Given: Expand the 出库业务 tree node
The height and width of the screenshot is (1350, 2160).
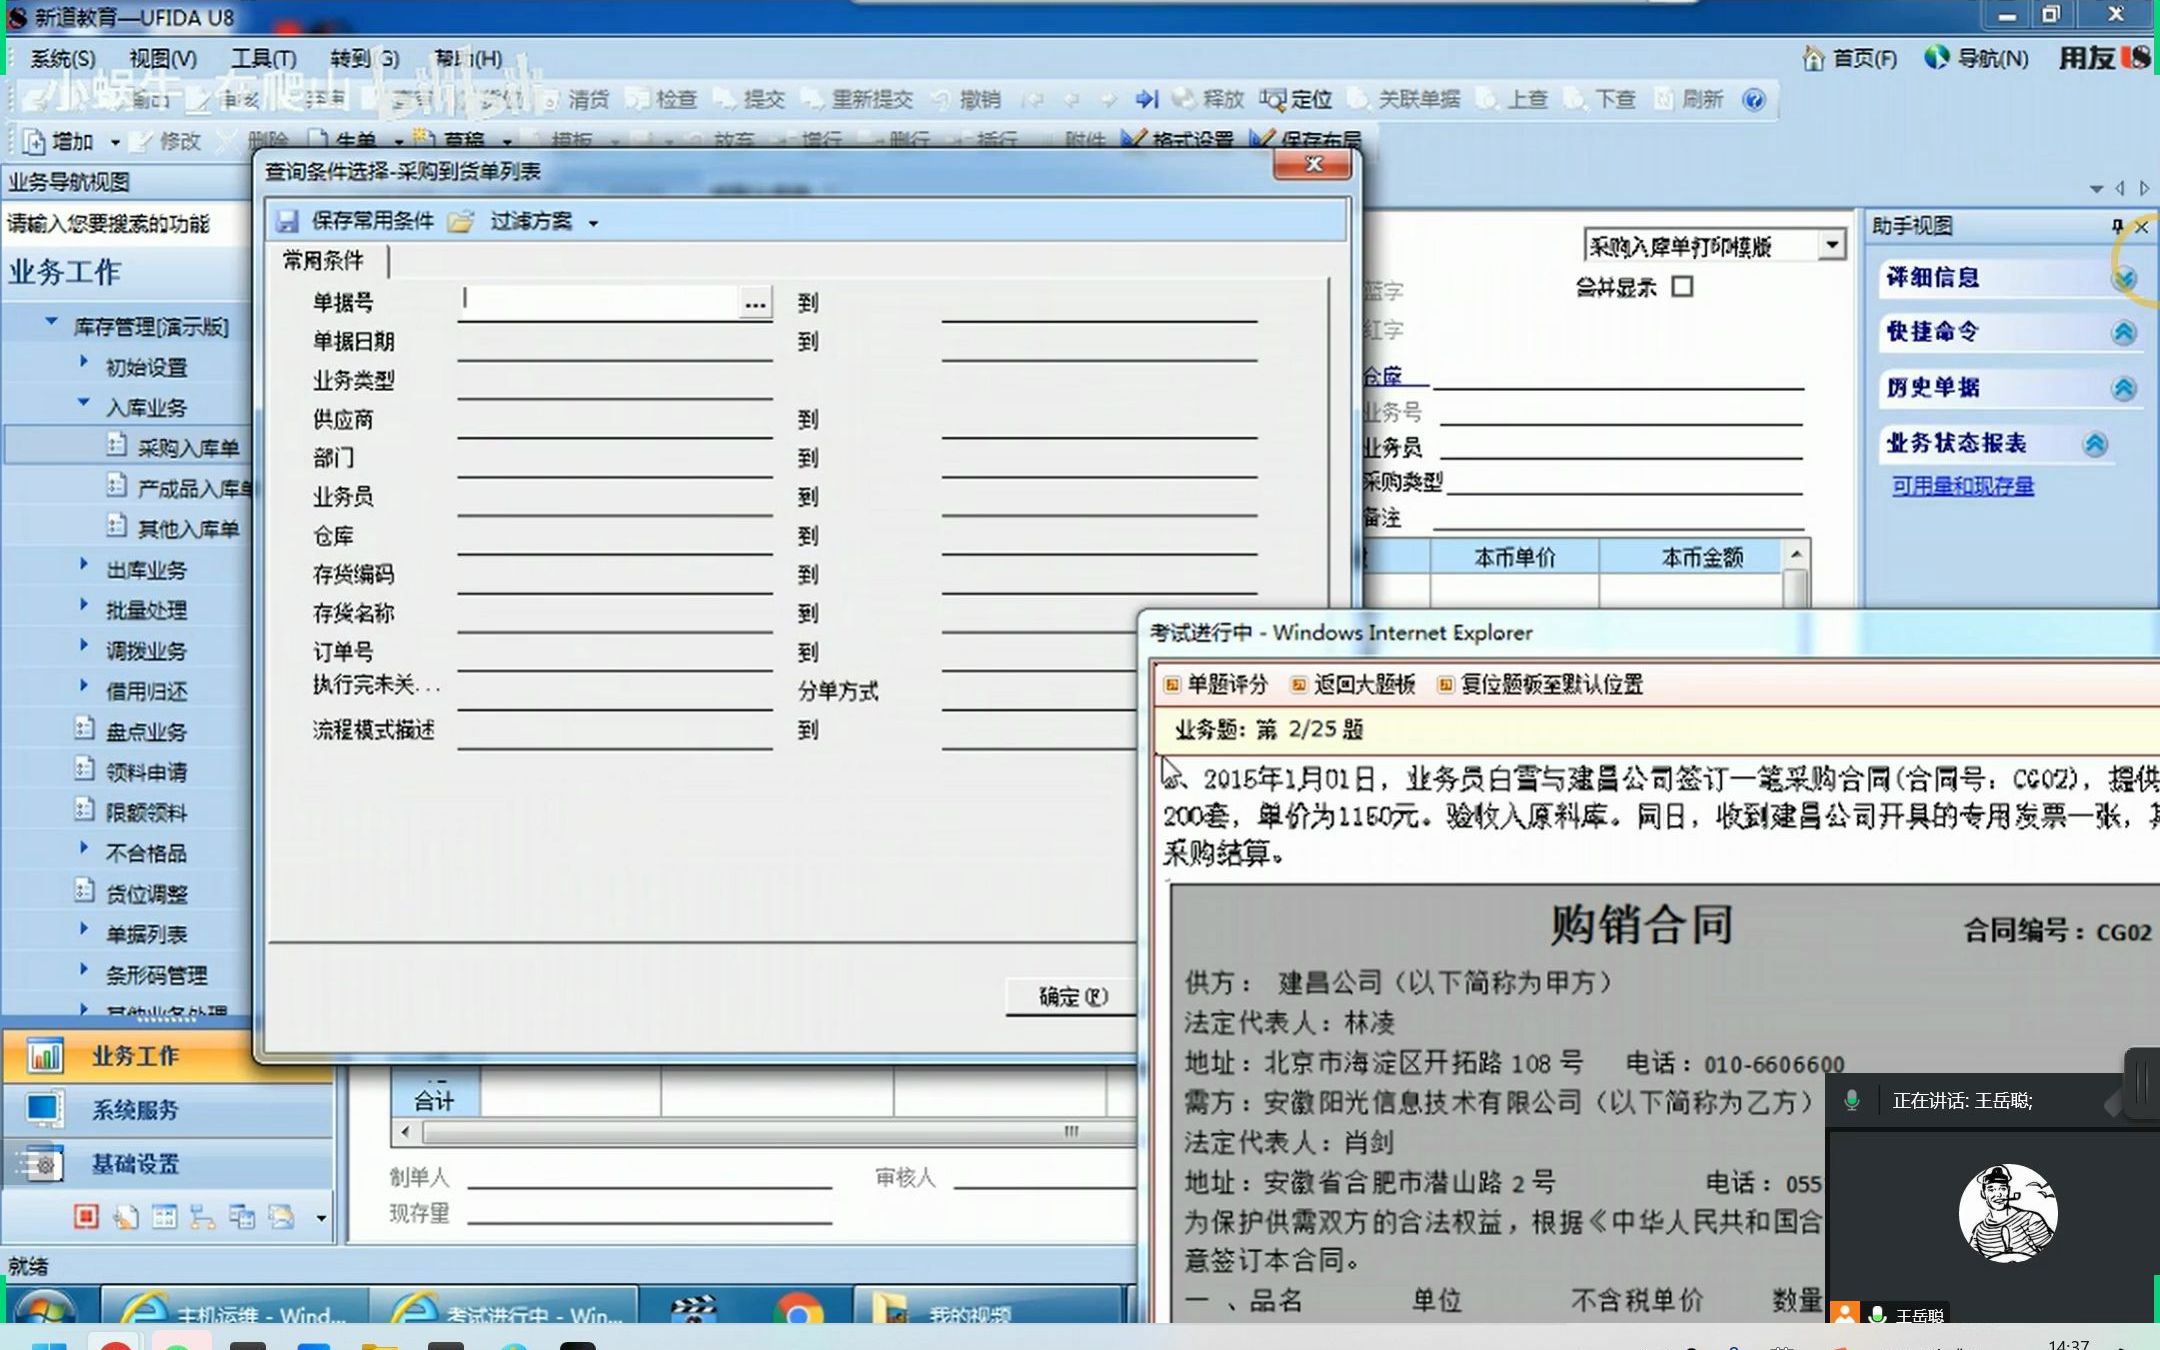Looking at the screenshot, I should 84,565.
